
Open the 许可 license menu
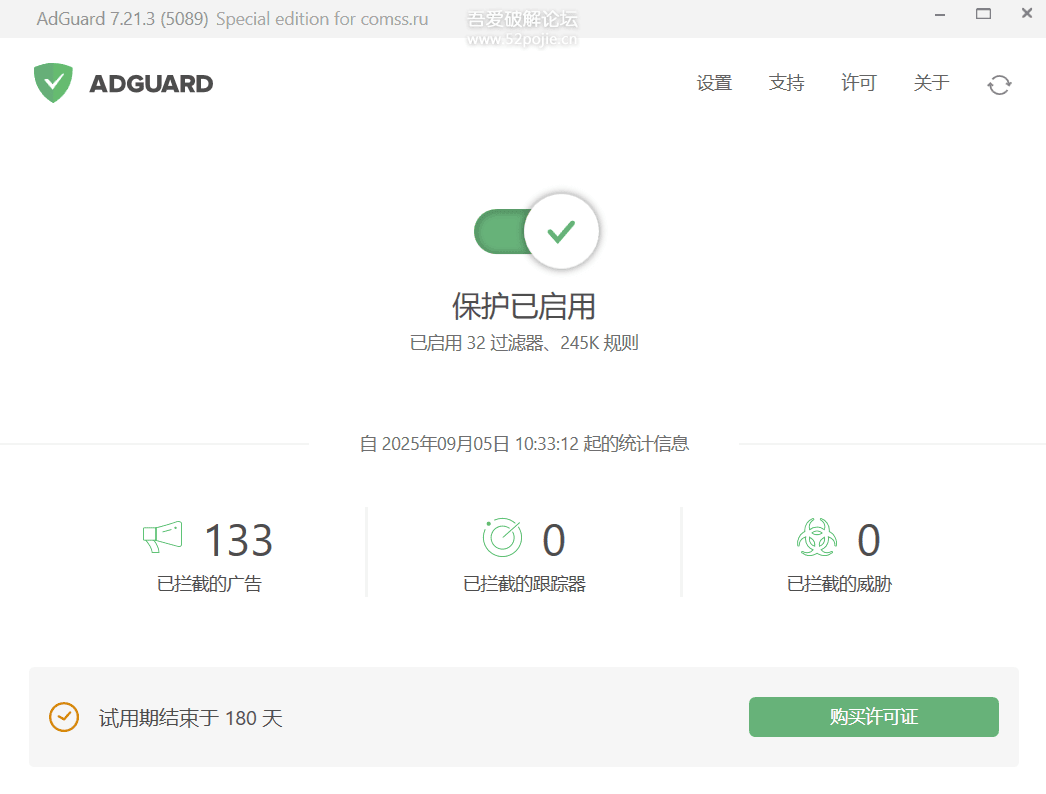click(x=859, y=83)
